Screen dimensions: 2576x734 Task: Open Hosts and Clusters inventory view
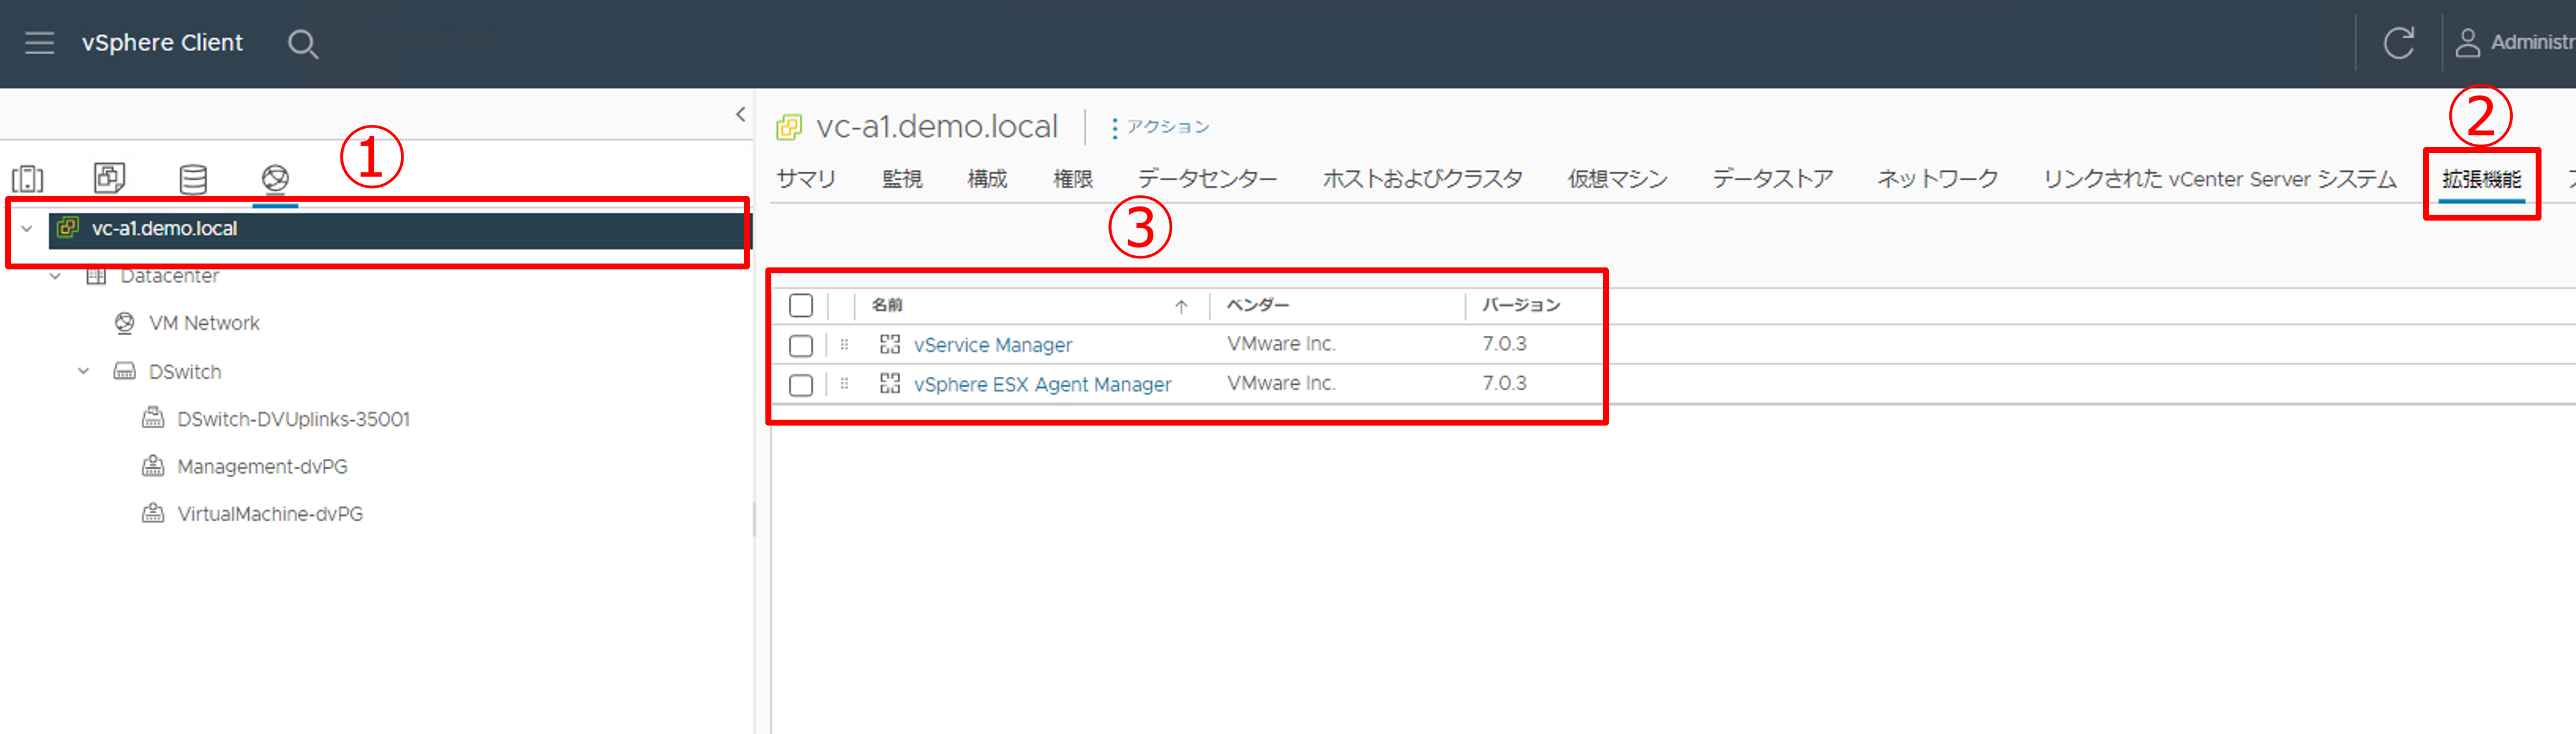point(28,179)
